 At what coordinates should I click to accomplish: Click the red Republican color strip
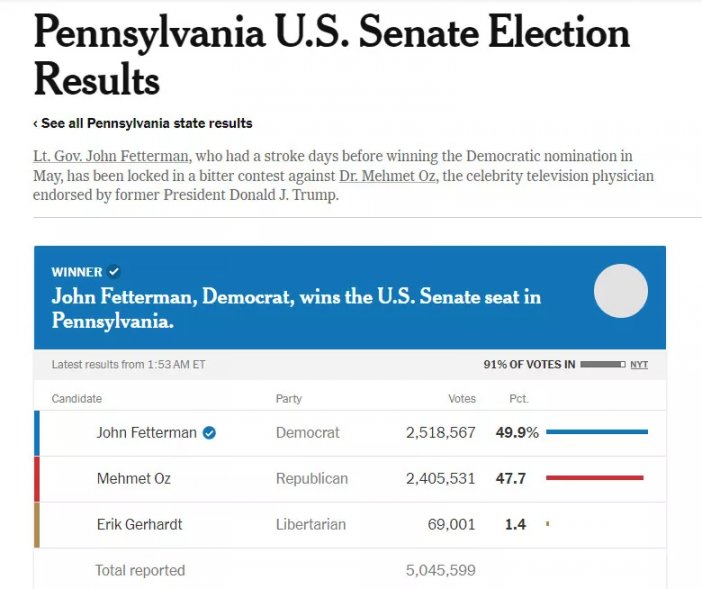(x=37, y=479)
